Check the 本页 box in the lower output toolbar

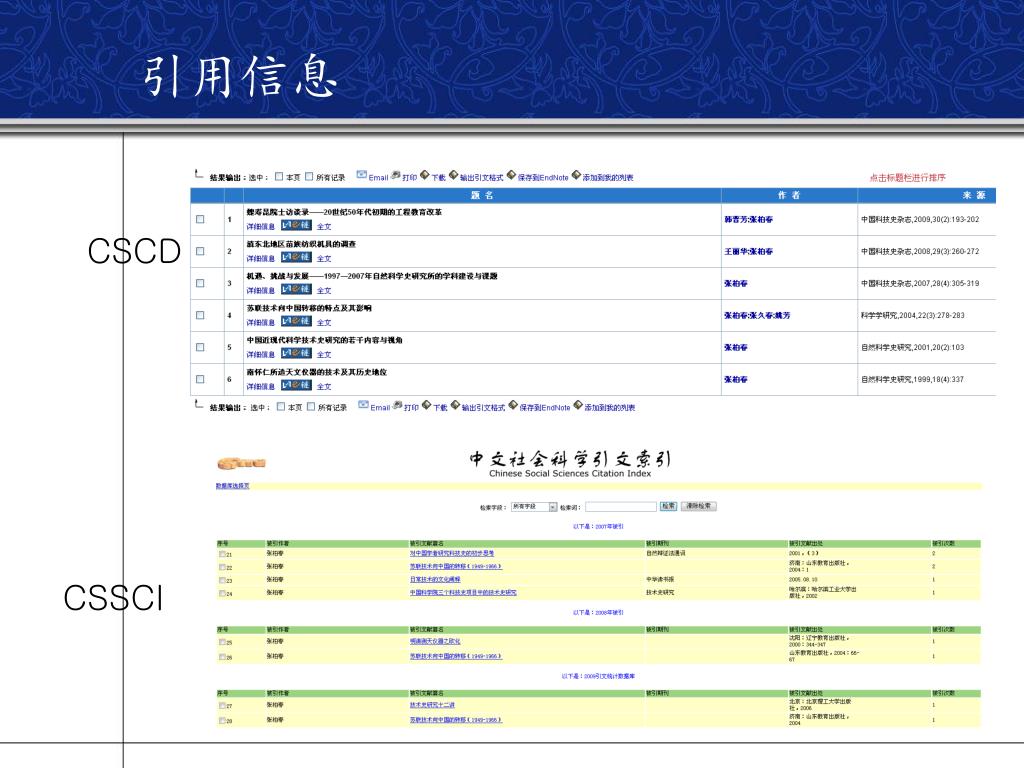click(281, 406)
